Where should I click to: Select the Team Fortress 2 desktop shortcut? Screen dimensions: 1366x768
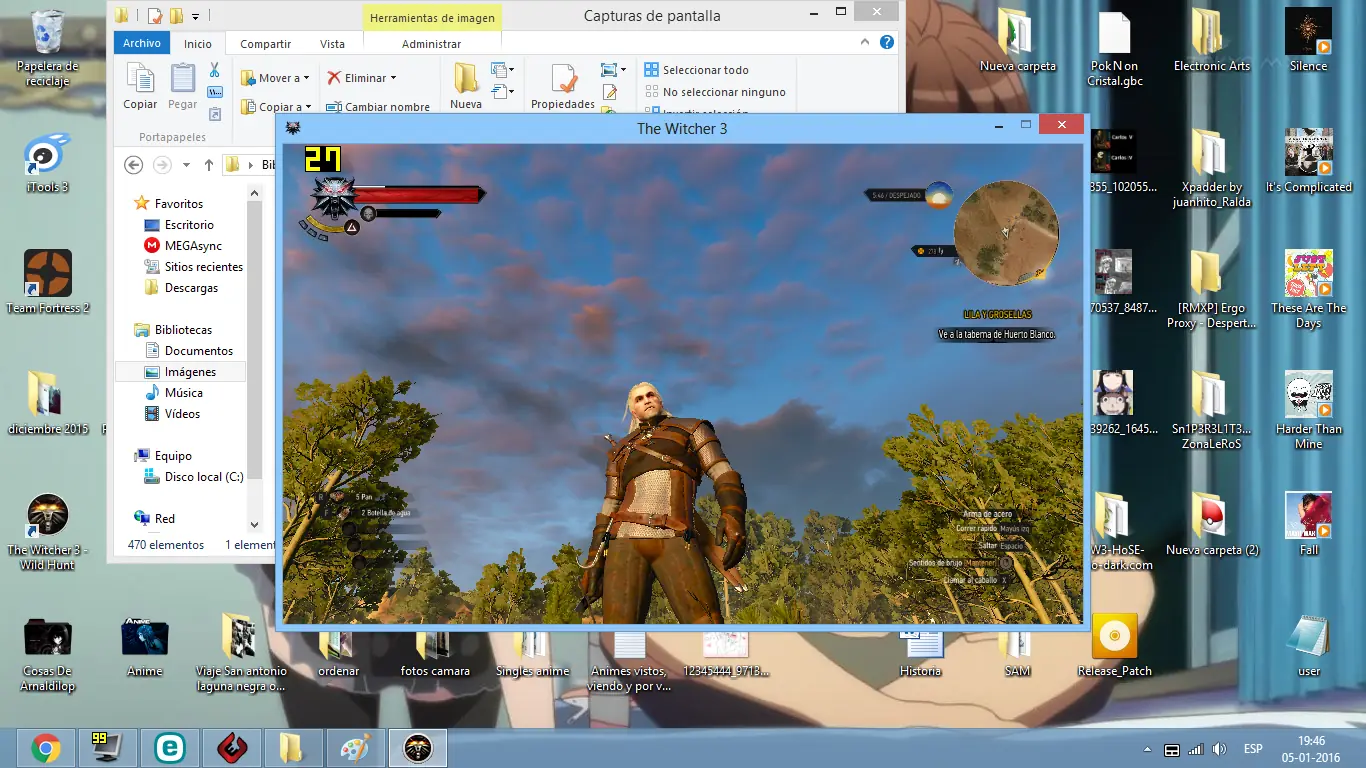click(47, 282)
